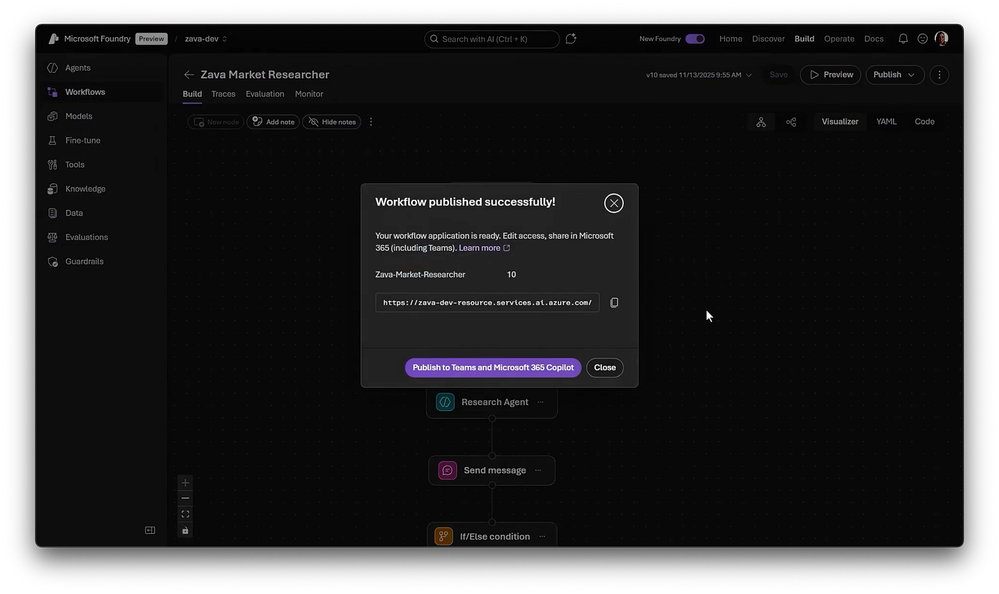Click Hide notes
Screen dimensions: 999x594
pos(331,122)
